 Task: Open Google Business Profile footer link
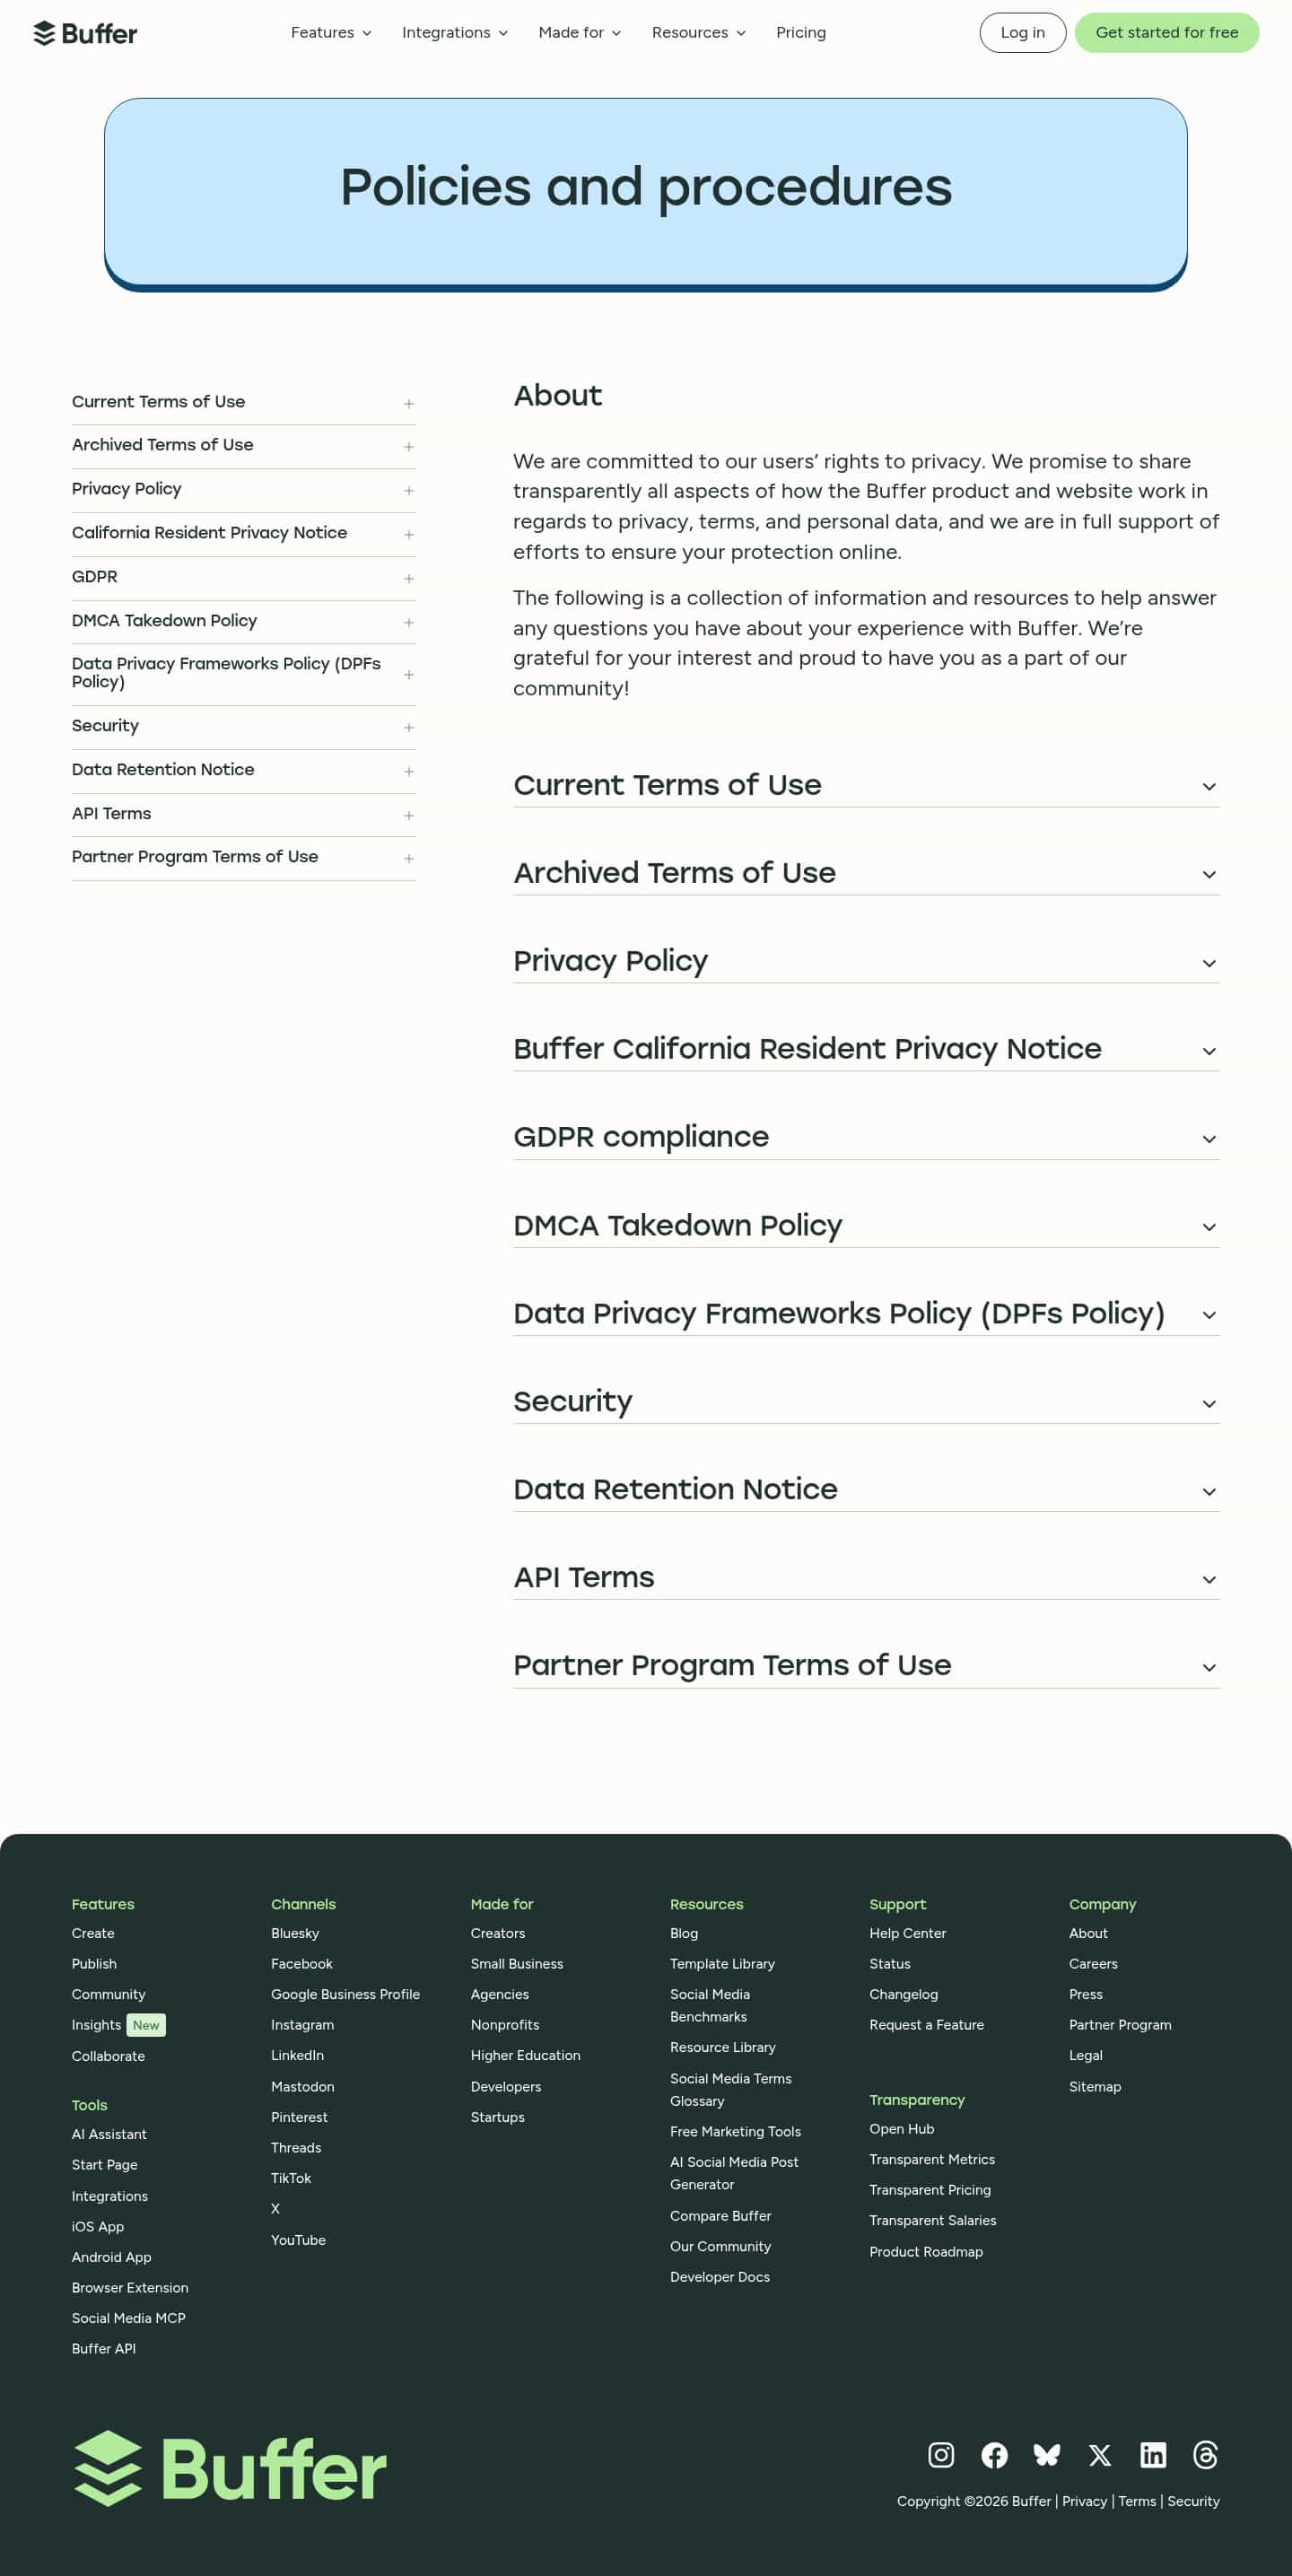(345, 1994)
